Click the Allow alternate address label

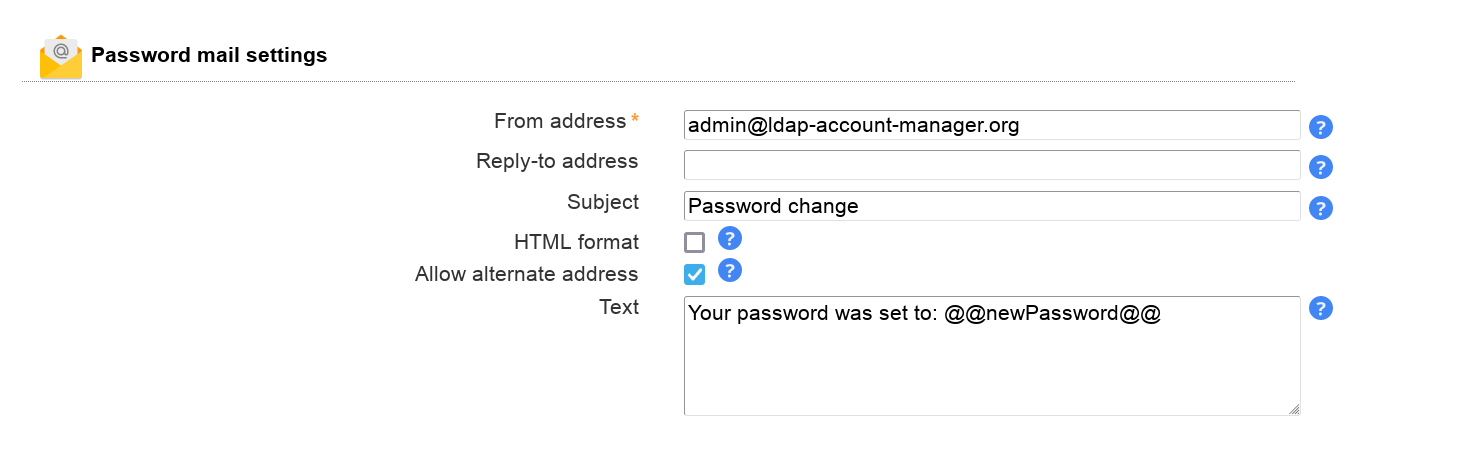point(526,274)
